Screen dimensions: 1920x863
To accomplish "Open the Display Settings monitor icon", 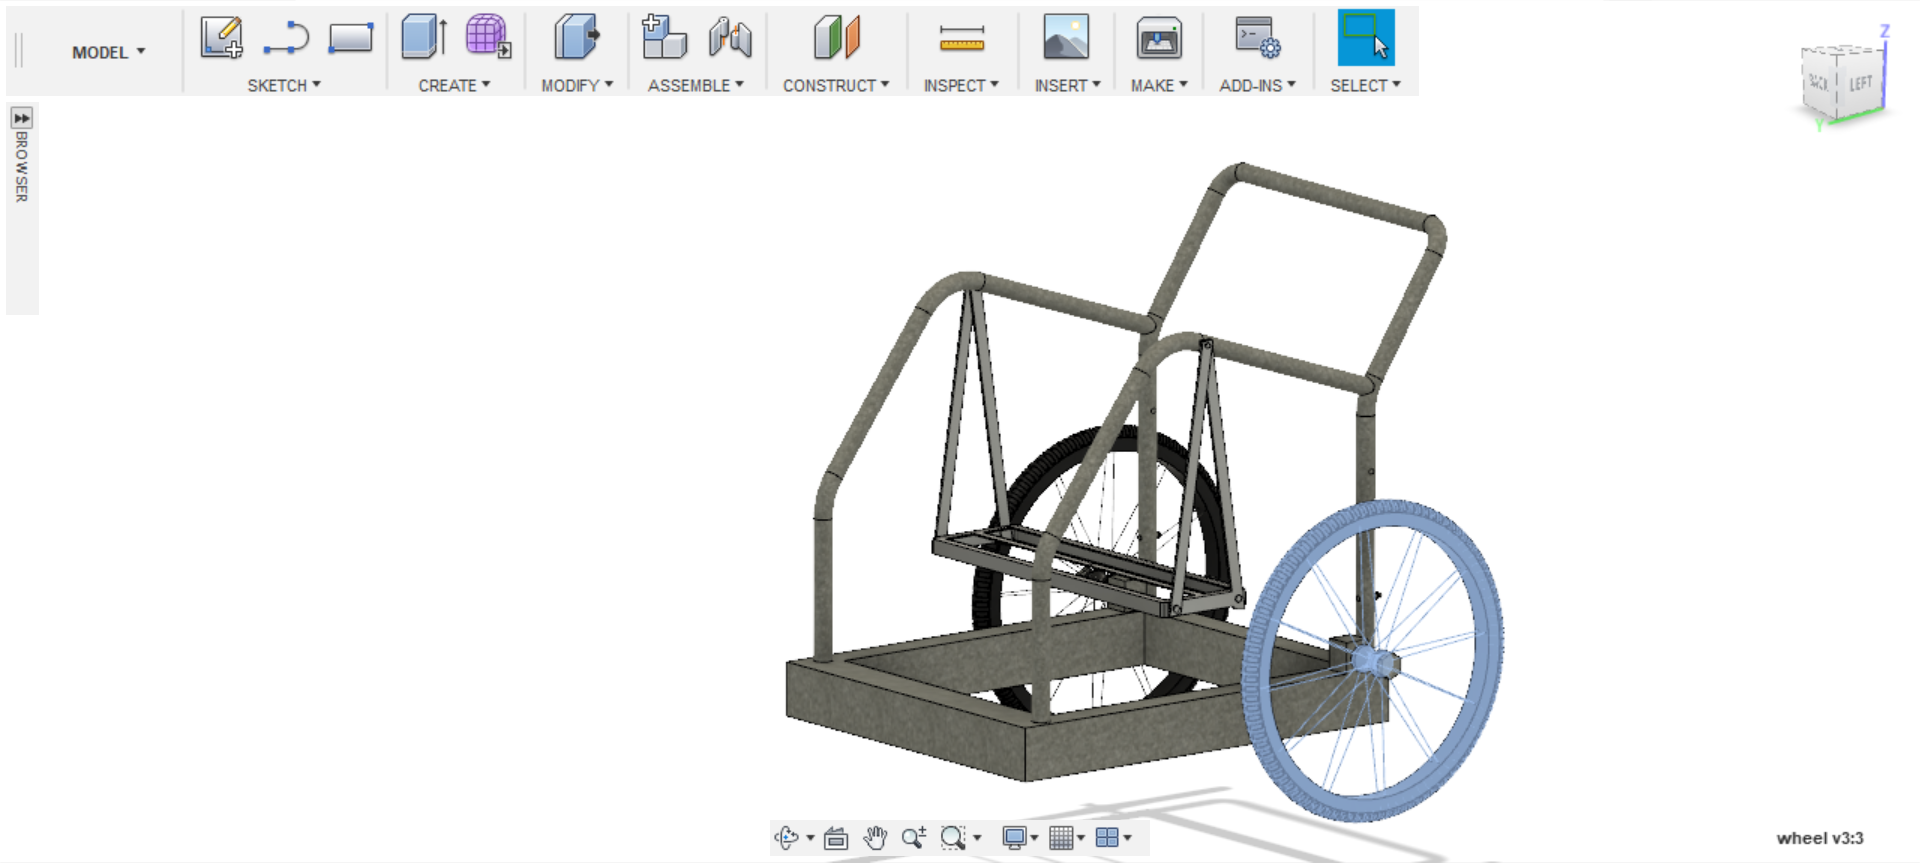I will (1014, 838).
